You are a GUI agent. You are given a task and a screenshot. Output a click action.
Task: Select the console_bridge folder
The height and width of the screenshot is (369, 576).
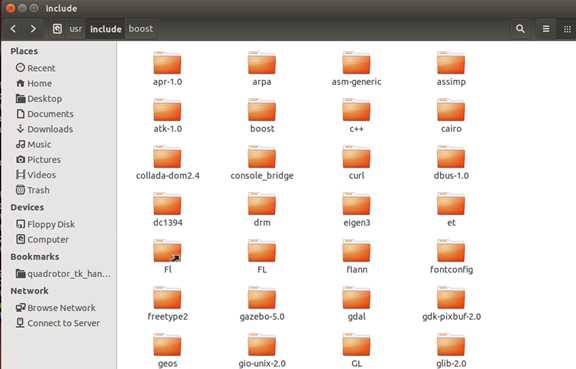click(262, 163)
